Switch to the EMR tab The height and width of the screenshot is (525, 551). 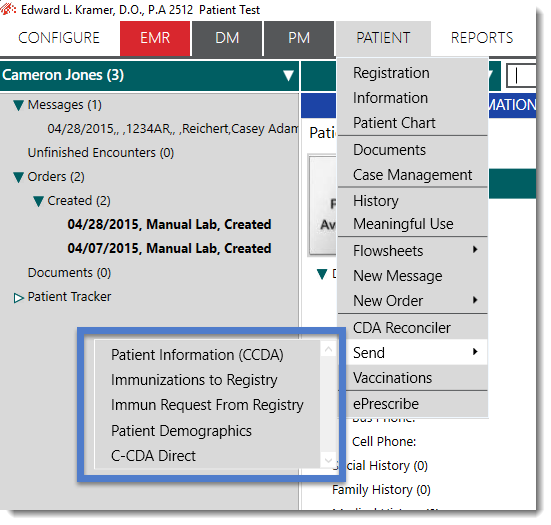pyautogui.click(x=155, y=38)
